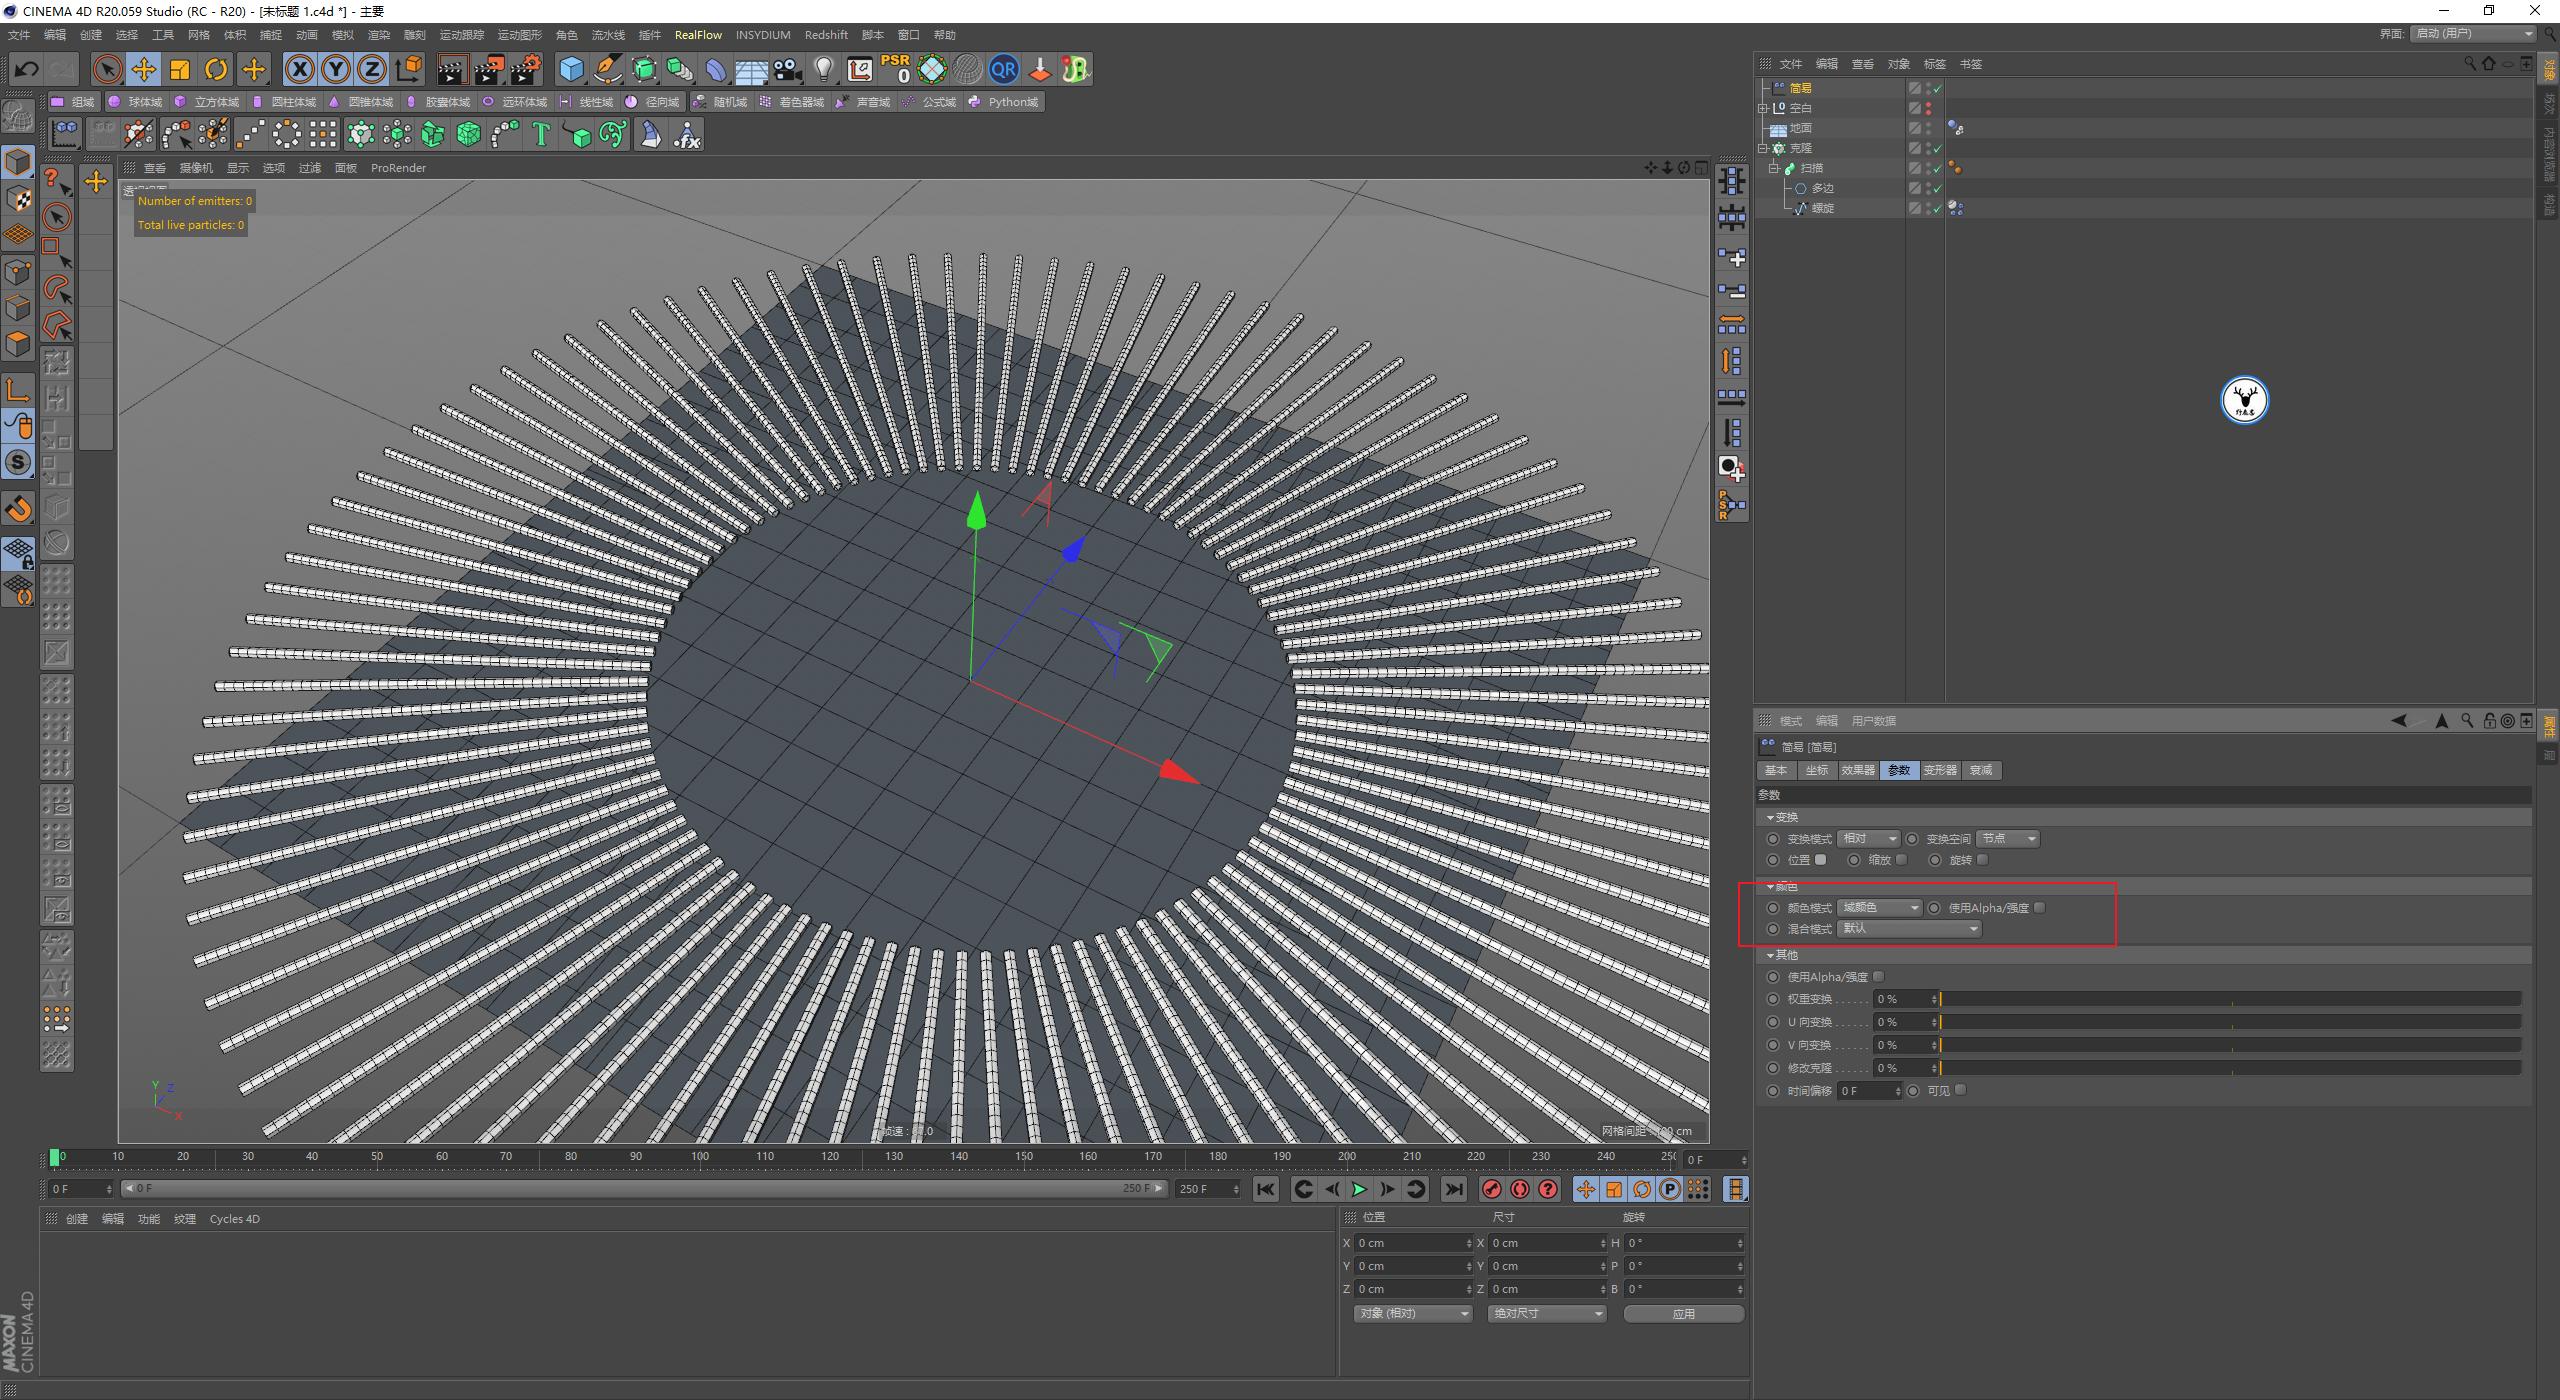Click the red visibility dot of 空白
The width and height of the screenshot is (2560, 1400).
click(x=1929, y=104)
